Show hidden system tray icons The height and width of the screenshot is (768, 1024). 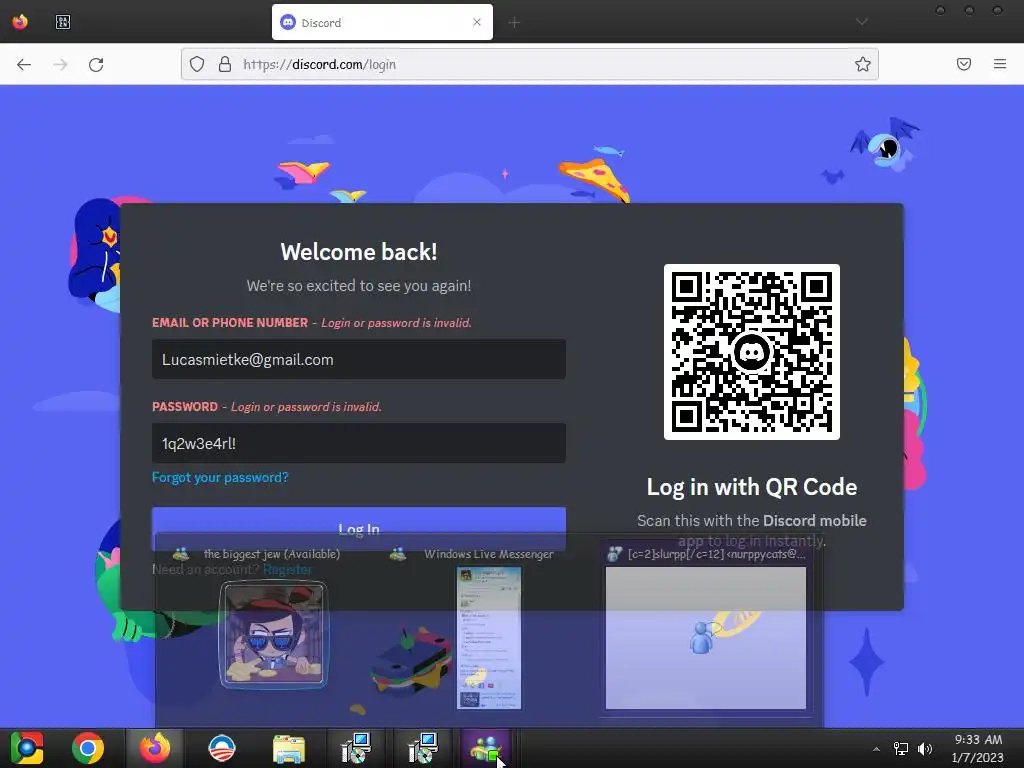(876, 749)
